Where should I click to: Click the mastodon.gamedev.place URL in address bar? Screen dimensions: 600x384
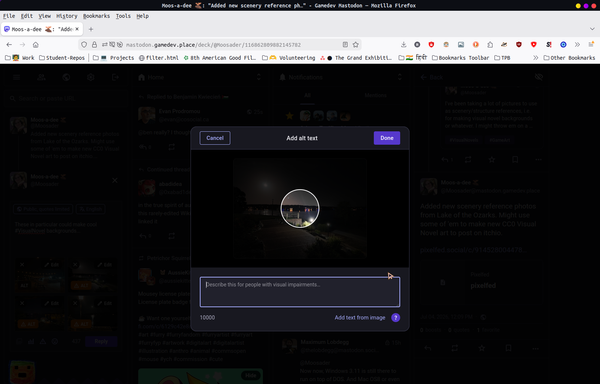point(214,45)
